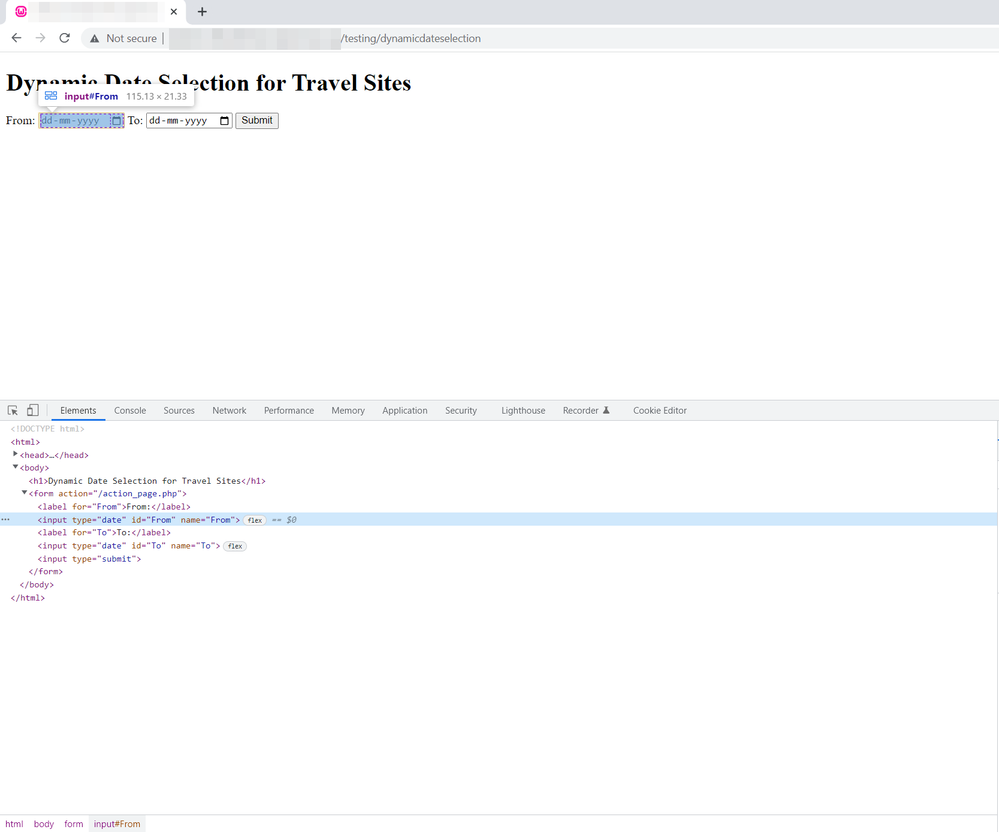Image resolution: width=999 pixels, height=832 pixels.
Task: Open a new browser tab with plus icon
Action: tap(202, 12)
